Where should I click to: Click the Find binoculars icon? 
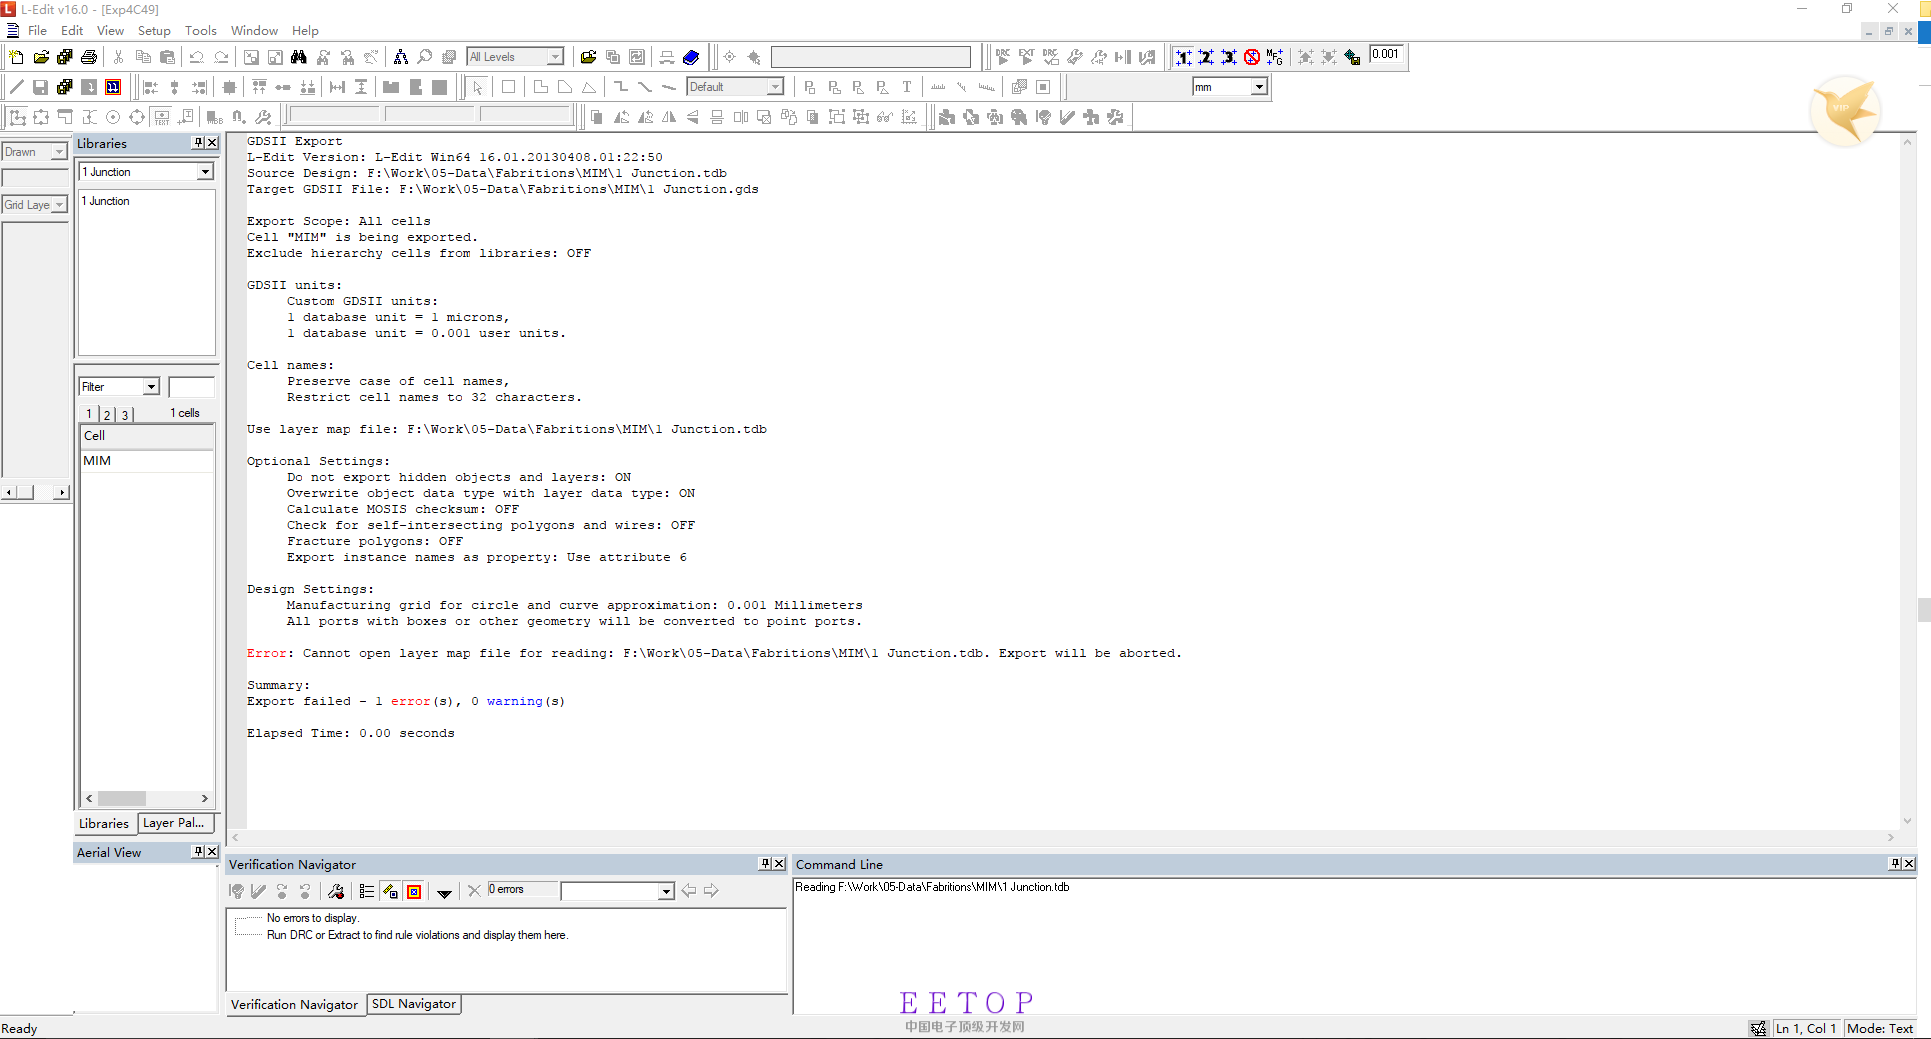pyautogui.click(x=299, y=57)
